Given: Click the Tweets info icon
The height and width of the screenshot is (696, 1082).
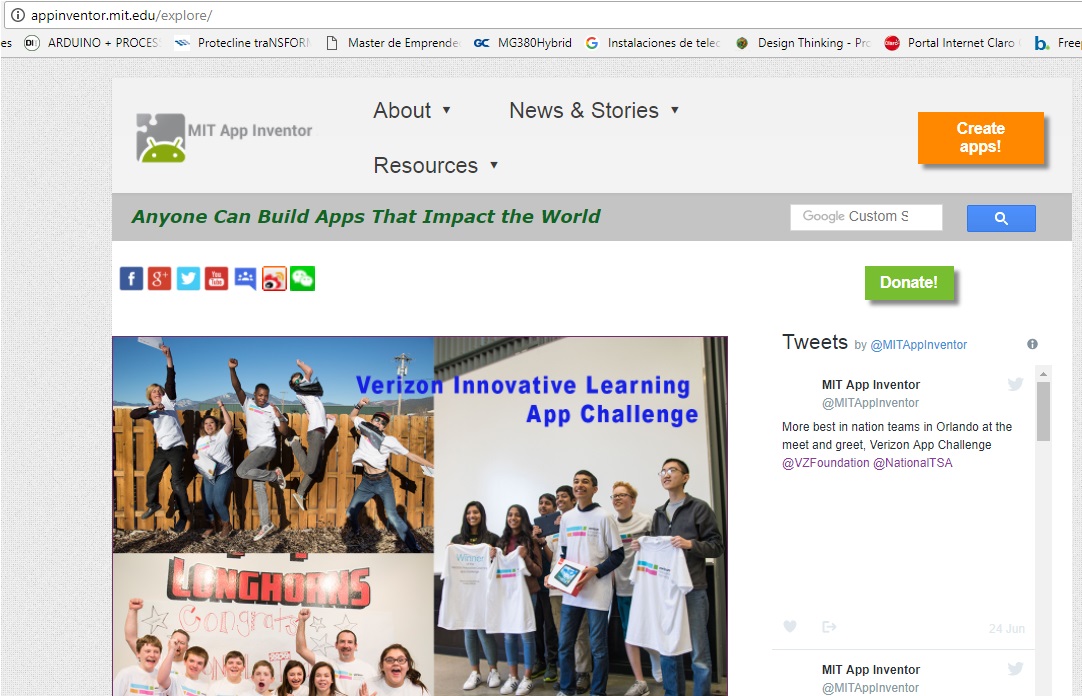Looking at the screenshot, I should click(x=1032, y=344).
